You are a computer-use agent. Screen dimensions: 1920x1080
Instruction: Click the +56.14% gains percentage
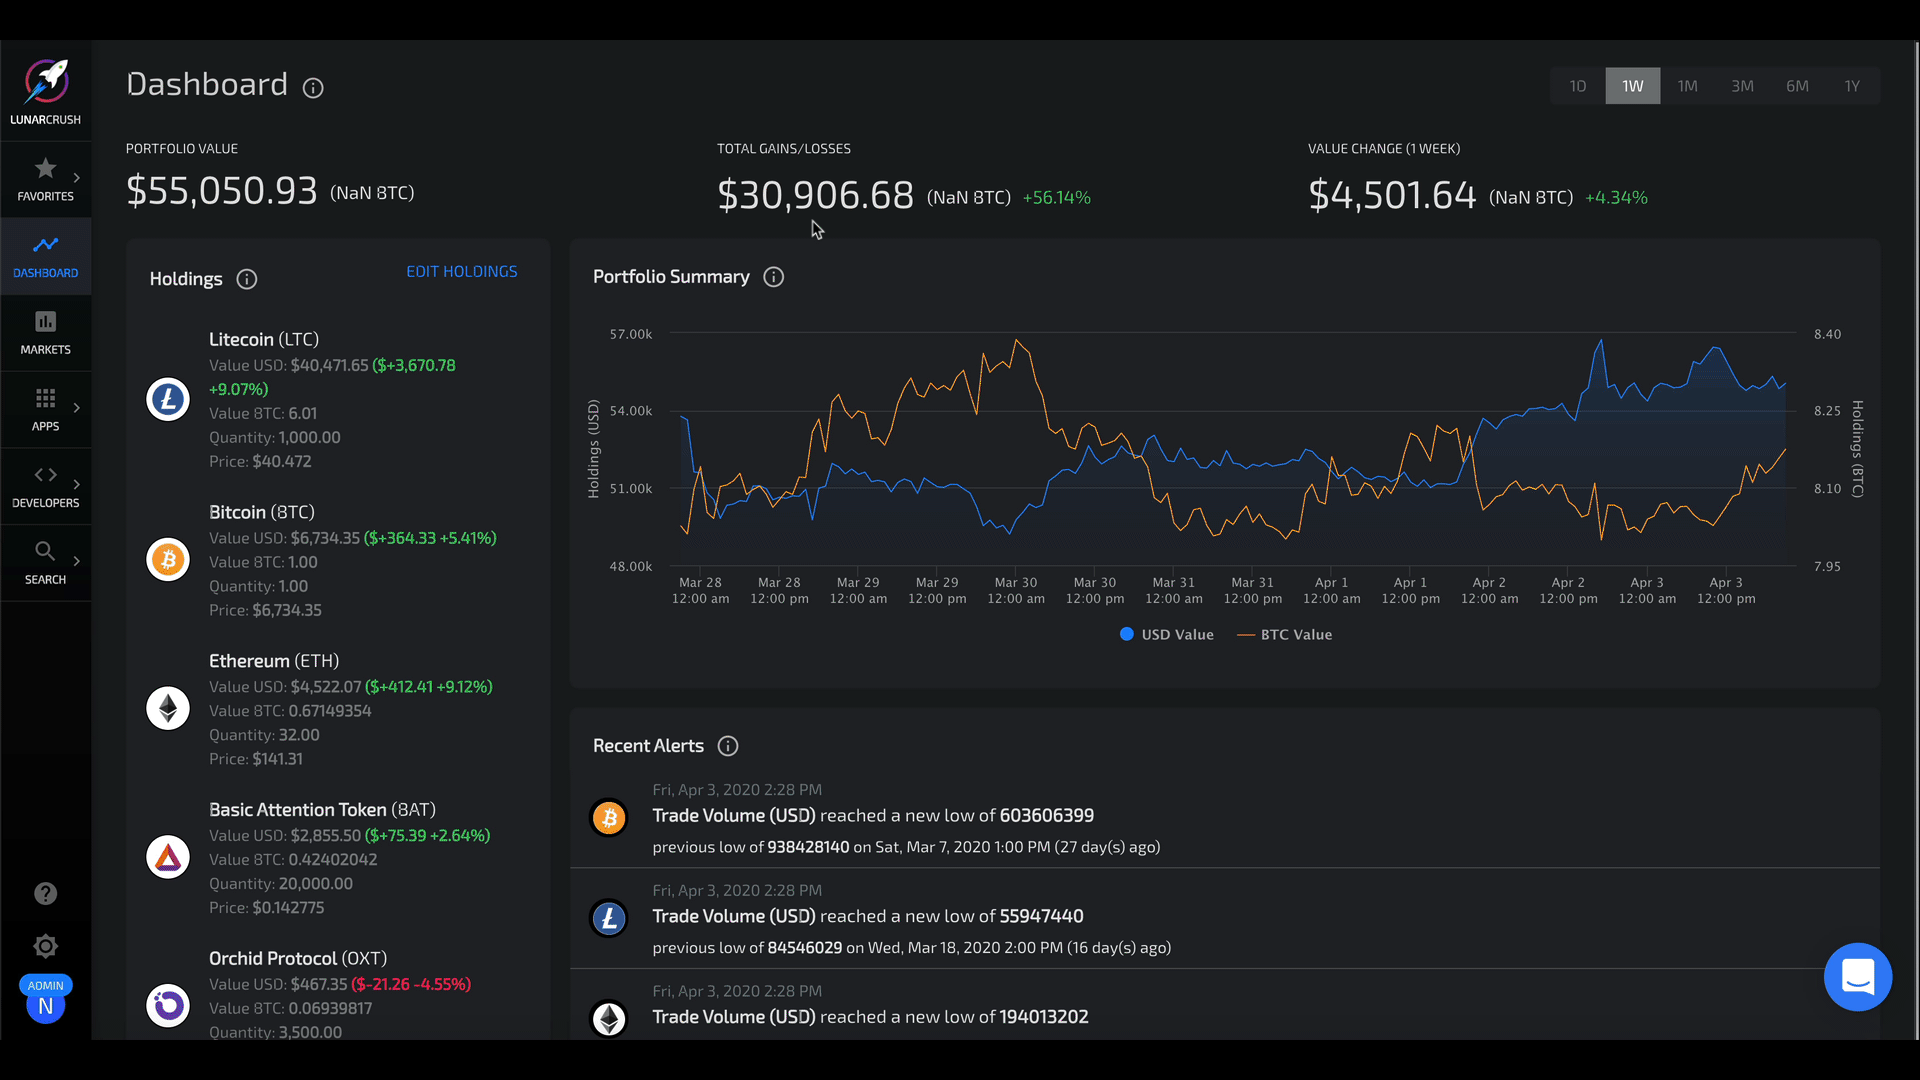1057,198
